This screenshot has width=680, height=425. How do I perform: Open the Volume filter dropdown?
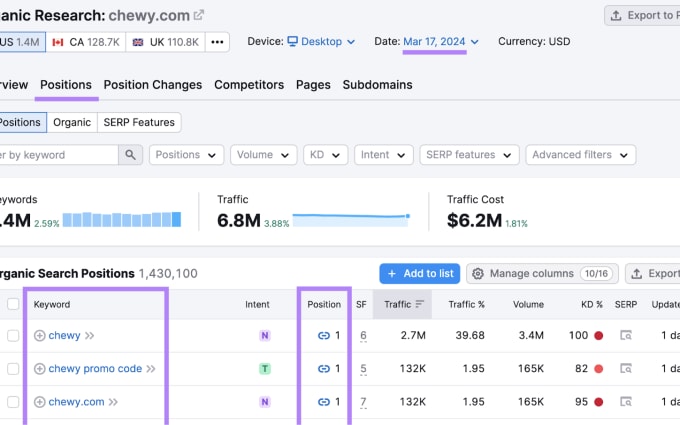[264, 155]
